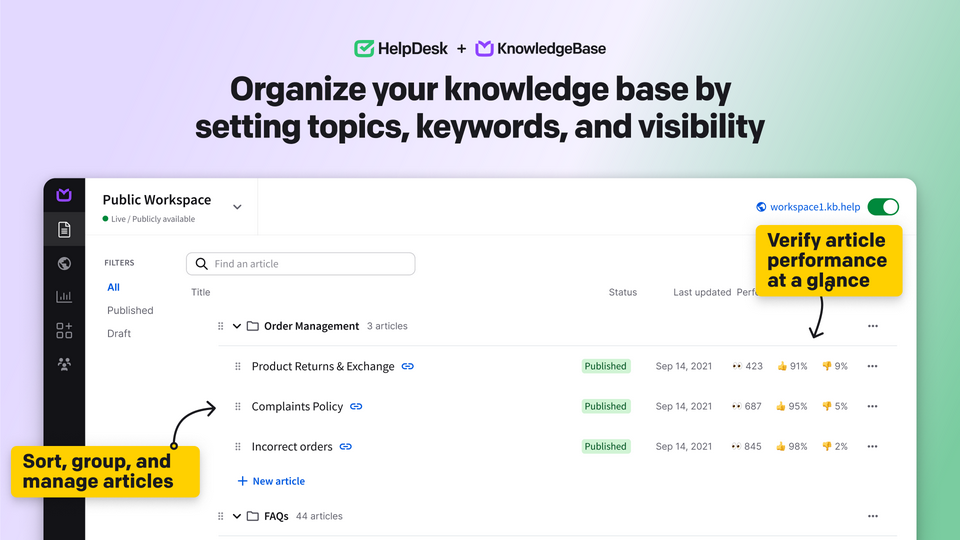Open the team members icon in sidebar
Screen dimensions: 960x540
64,364
